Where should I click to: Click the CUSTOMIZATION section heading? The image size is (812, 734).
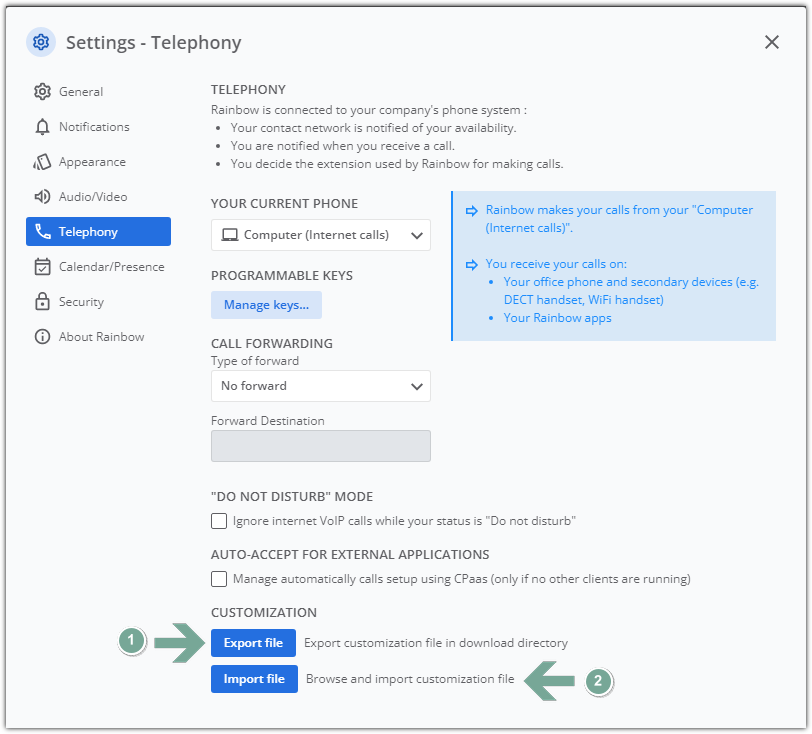[x=264, y=613]
